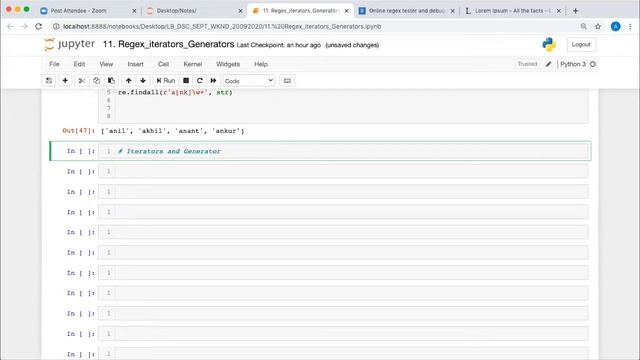Switch to Online regex tester tab
Viewport: 640px width, 360px height.
[x=407, y=11]
